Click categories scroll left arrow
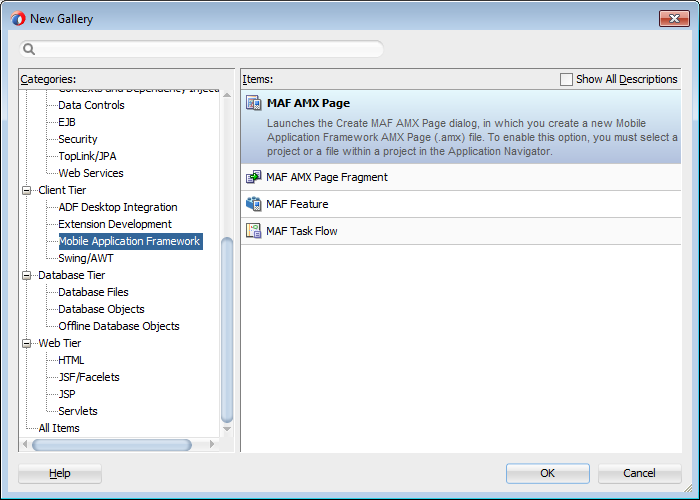Image resolution: width=700 pixels, height=500 pixels. (x=25, y=444)
